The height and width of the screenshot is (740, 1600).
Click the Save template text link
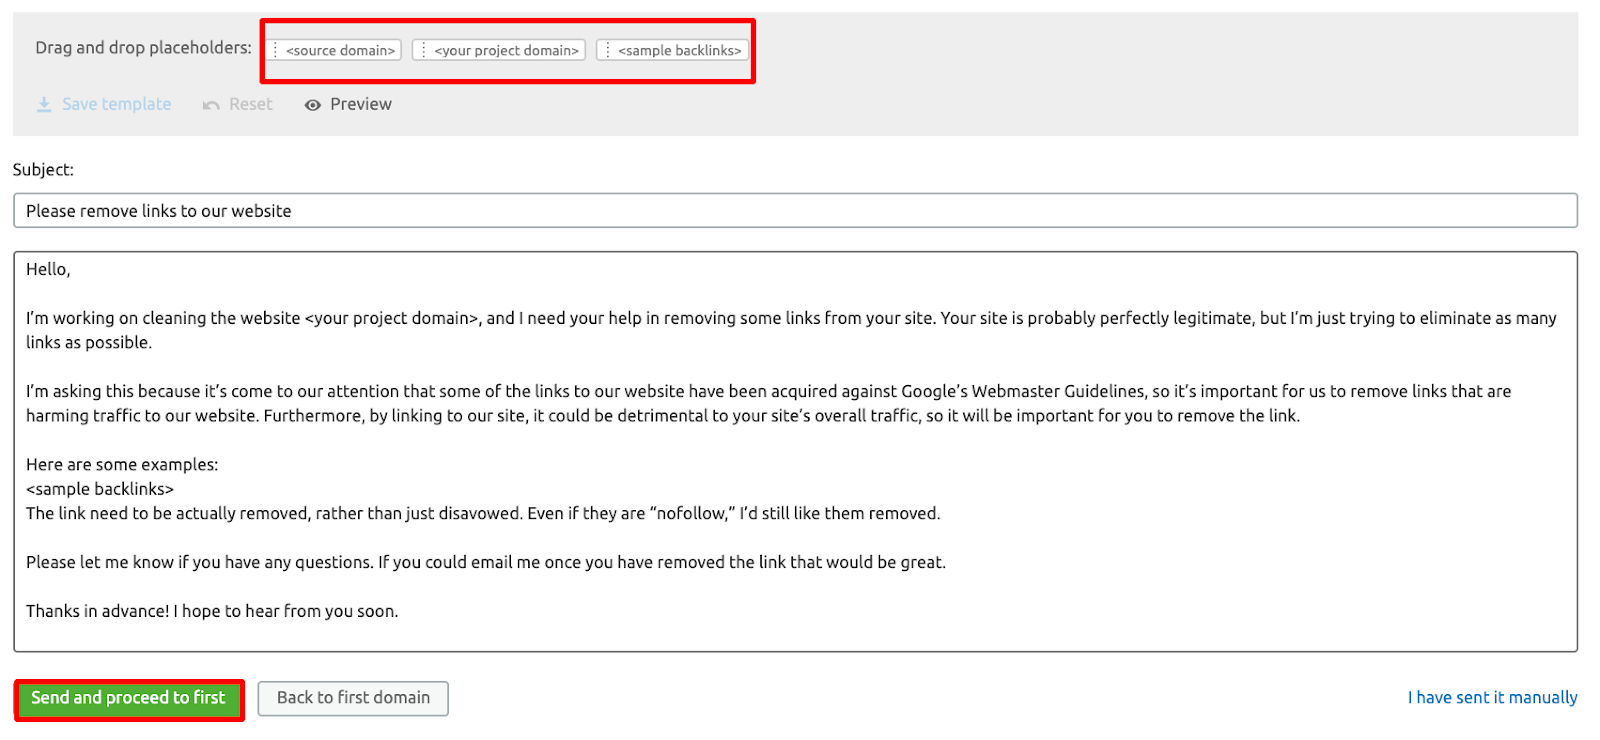click(116, 104)
